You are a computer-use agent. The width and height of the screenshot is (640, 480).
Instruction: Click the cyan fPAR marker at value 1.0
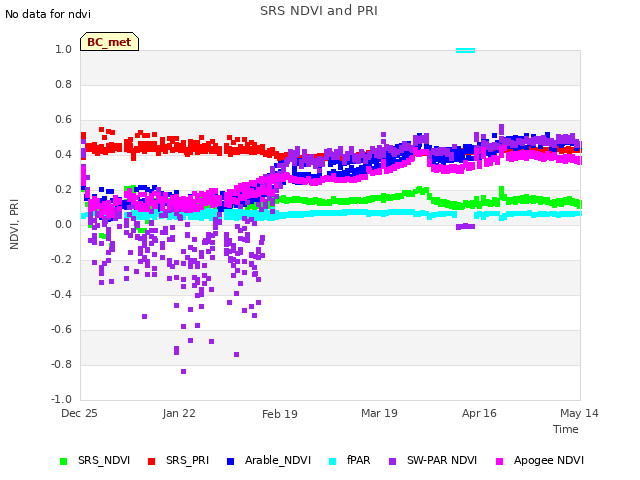[x=465, y=51]
